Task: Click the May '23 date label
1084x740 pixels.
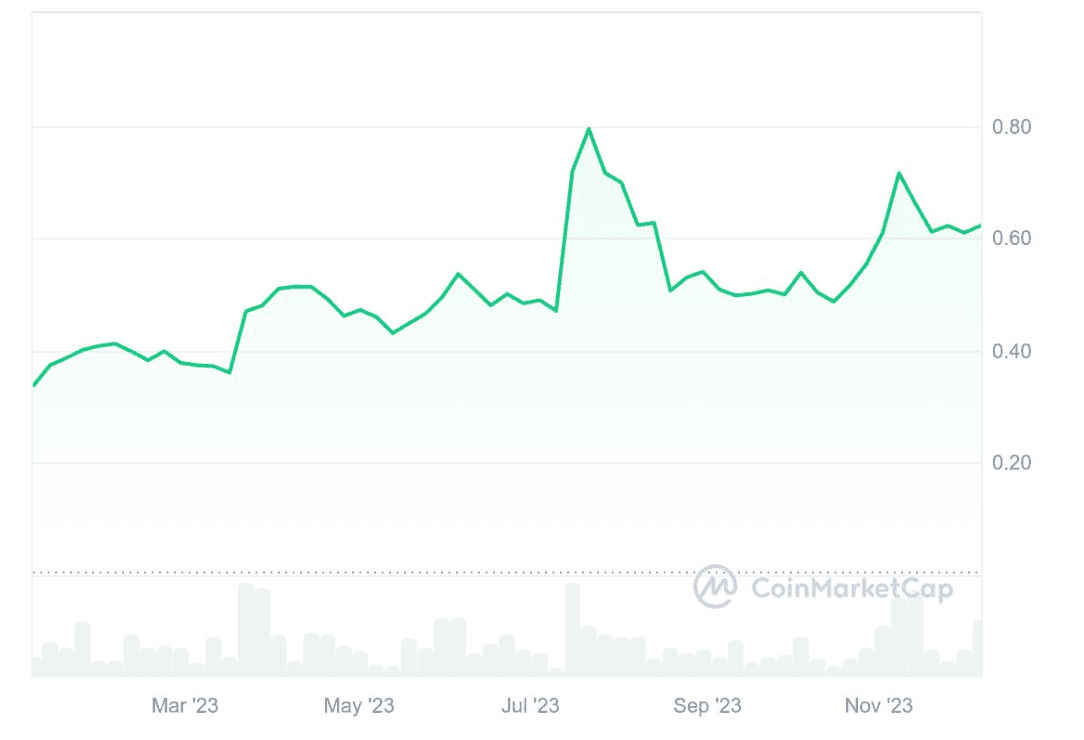Action: [359, 706]
